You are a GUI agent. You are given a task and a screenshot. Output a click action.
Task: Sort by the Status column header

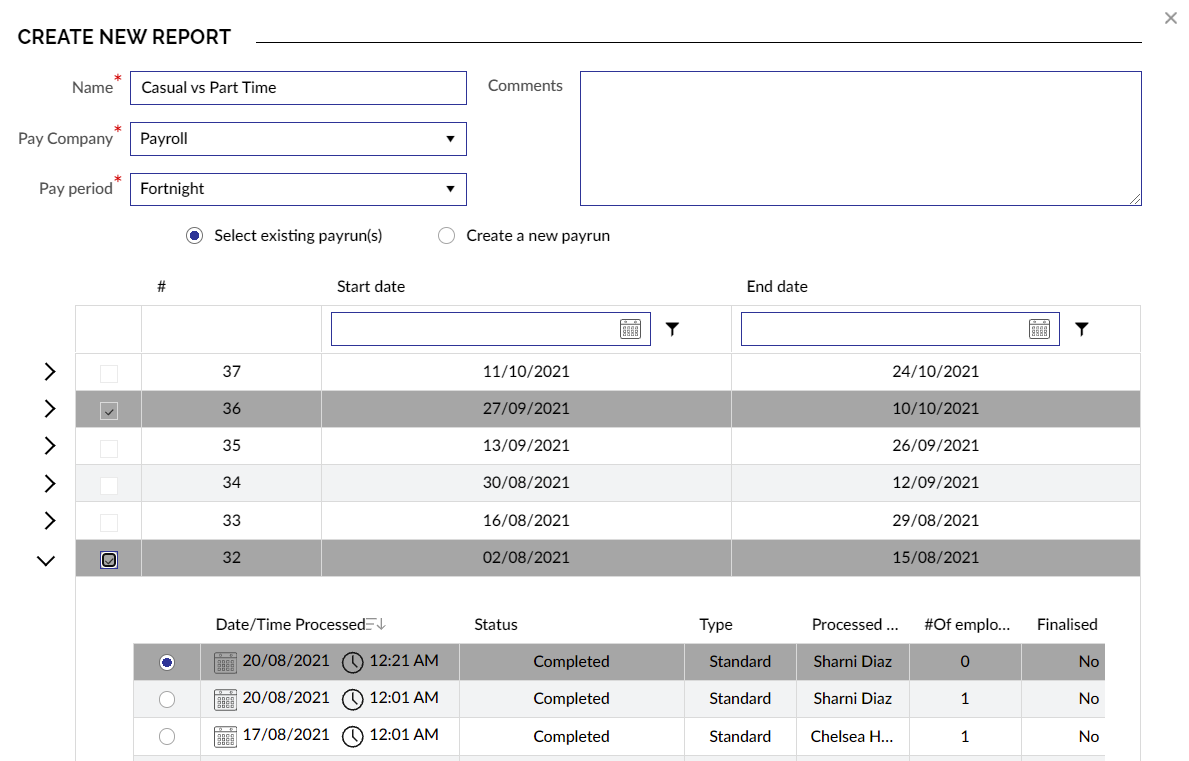pyautogui.click(x=496, y=625)
